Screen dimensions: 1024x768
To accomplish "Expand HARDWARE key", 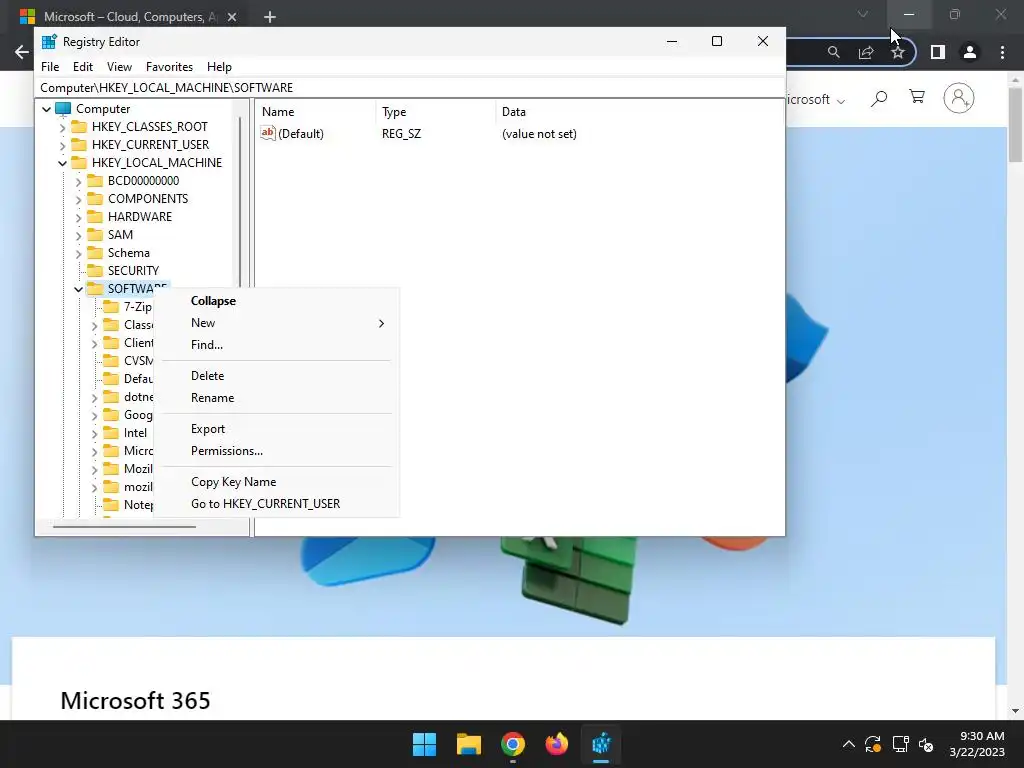I will tap(78, 217).
